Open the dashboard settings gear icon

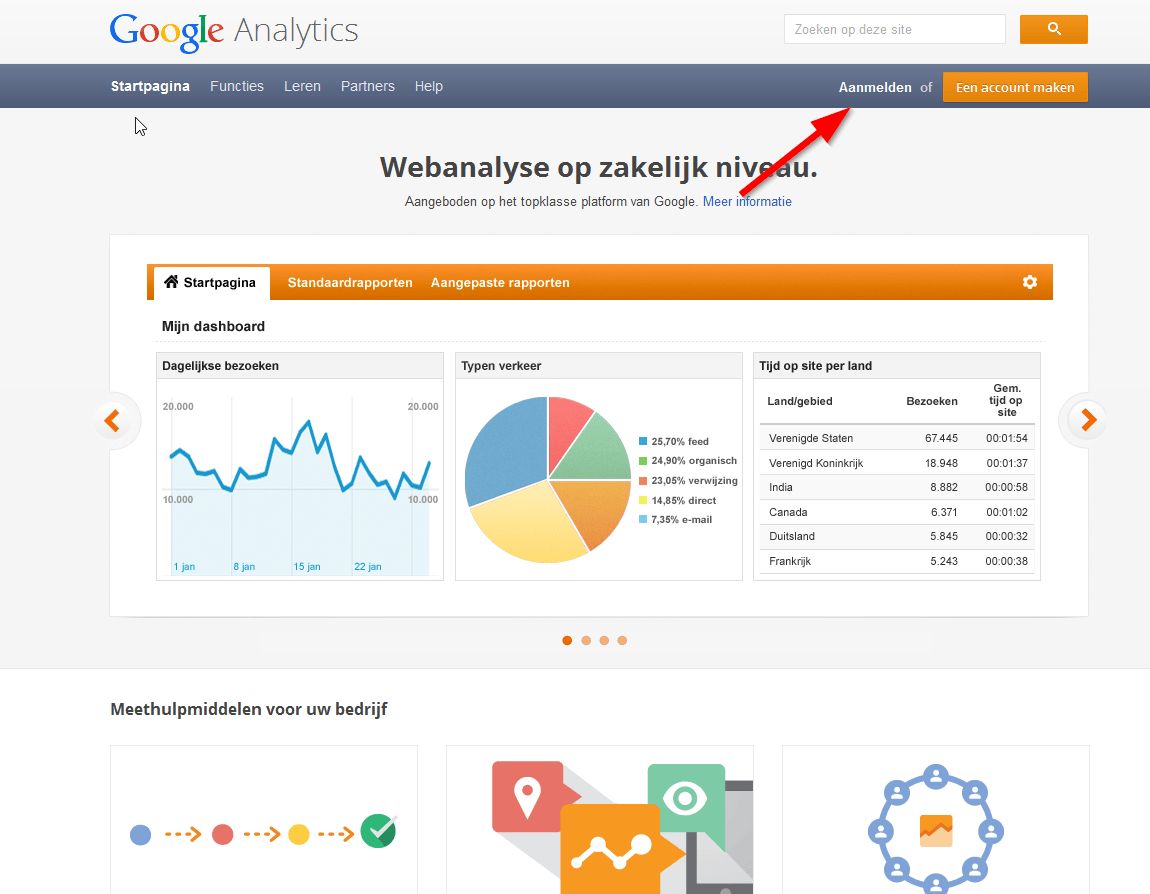(1029, 282)
